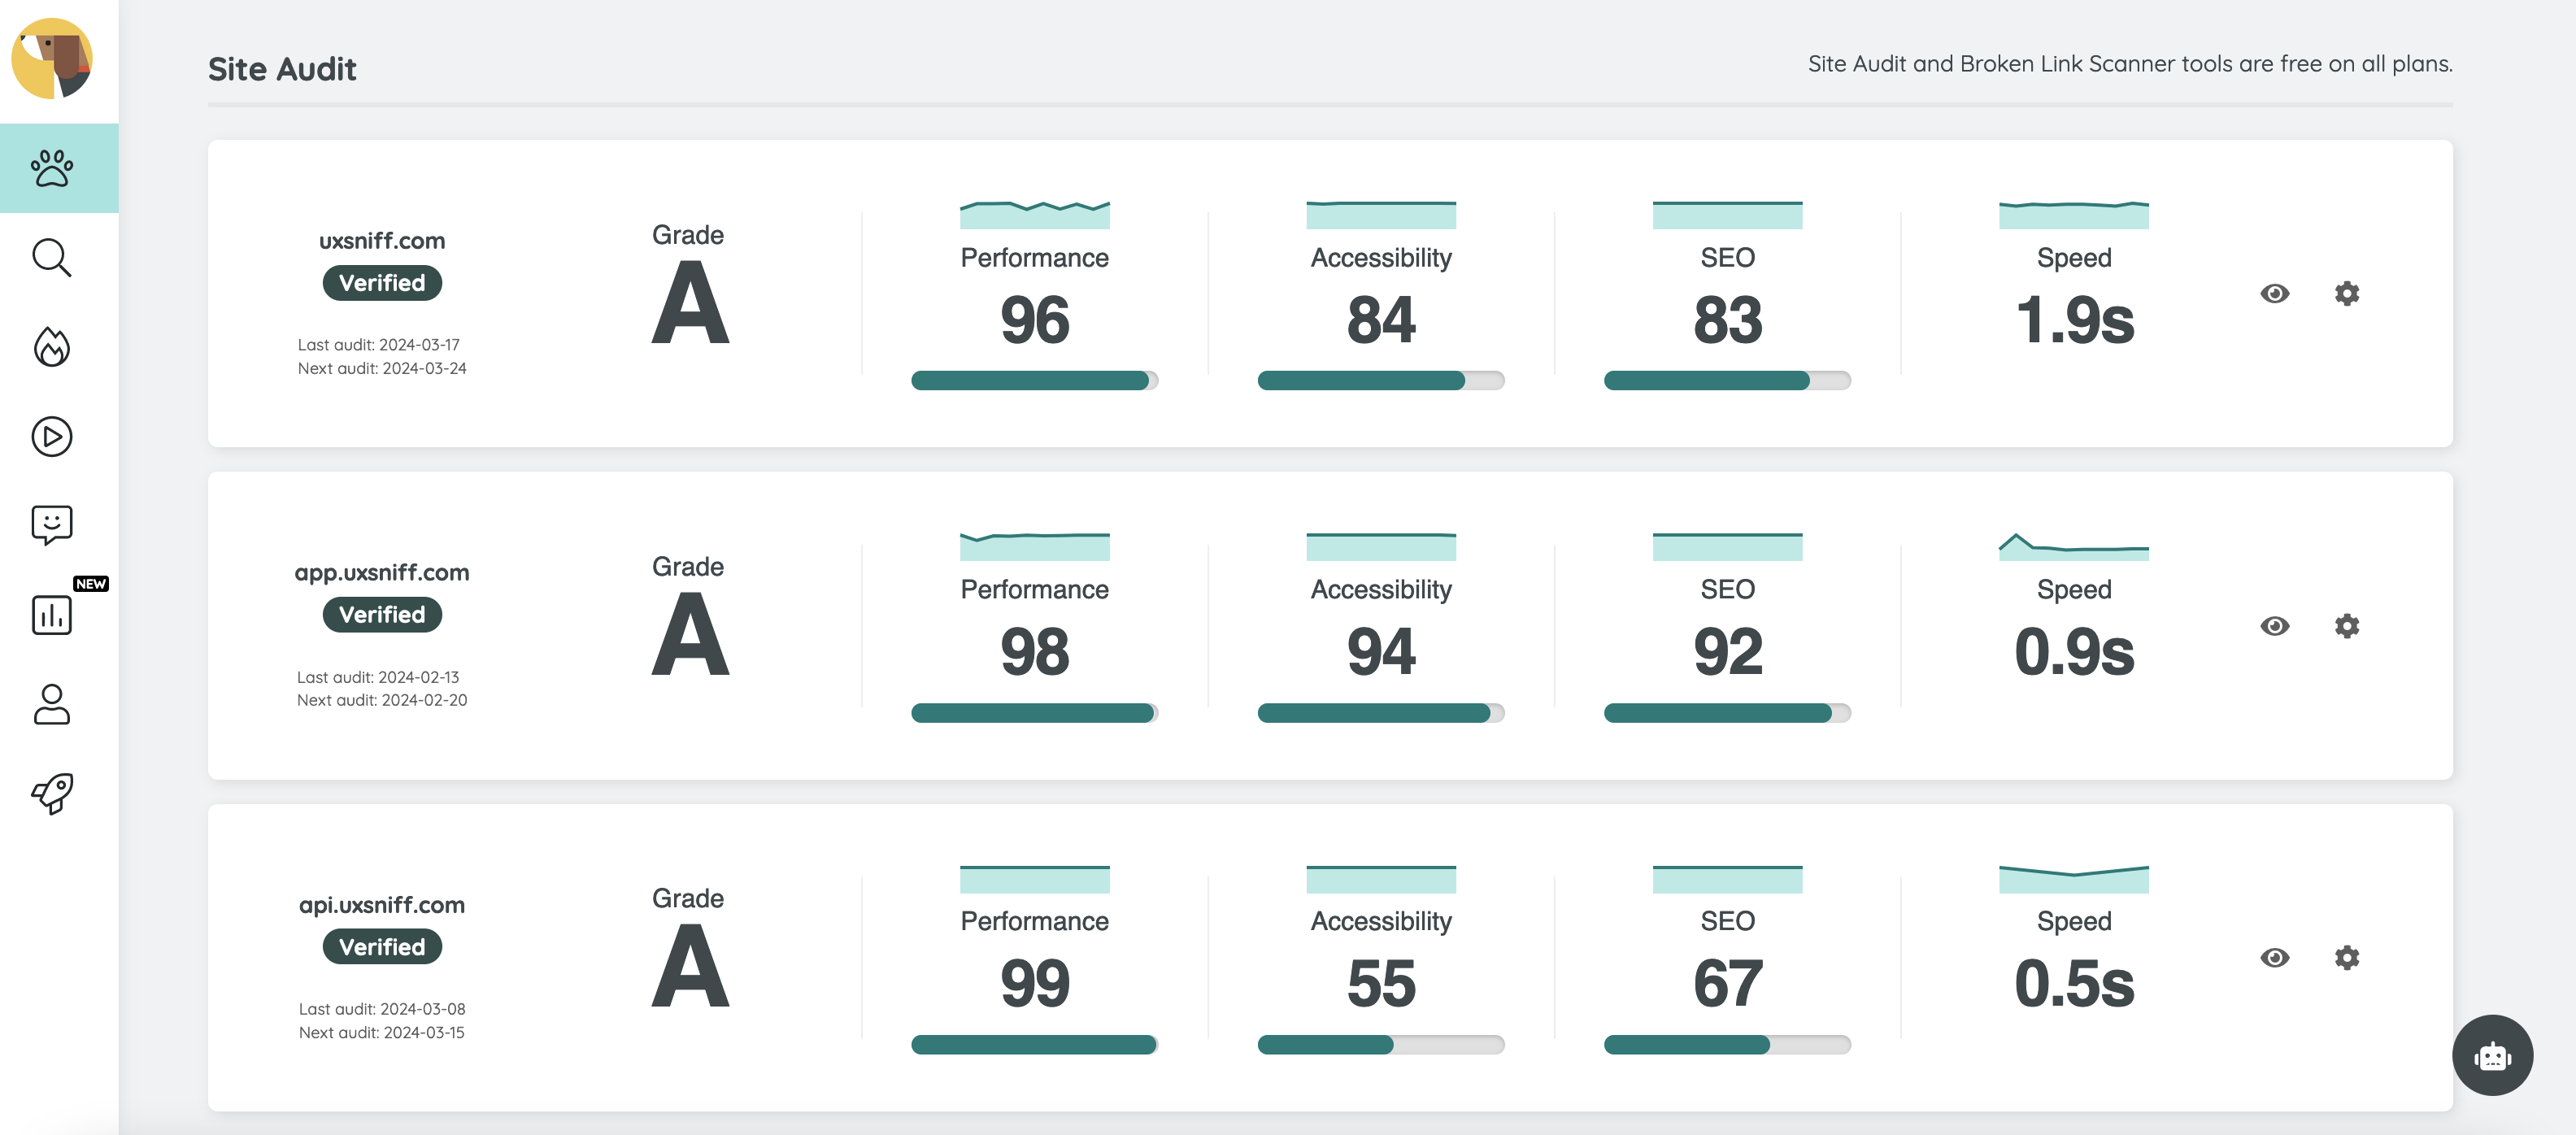The width and height of the screenshot is (2576, 1135).
Task: Click the Grade A letter for uxsniff.com
Action: pos(690,303)
